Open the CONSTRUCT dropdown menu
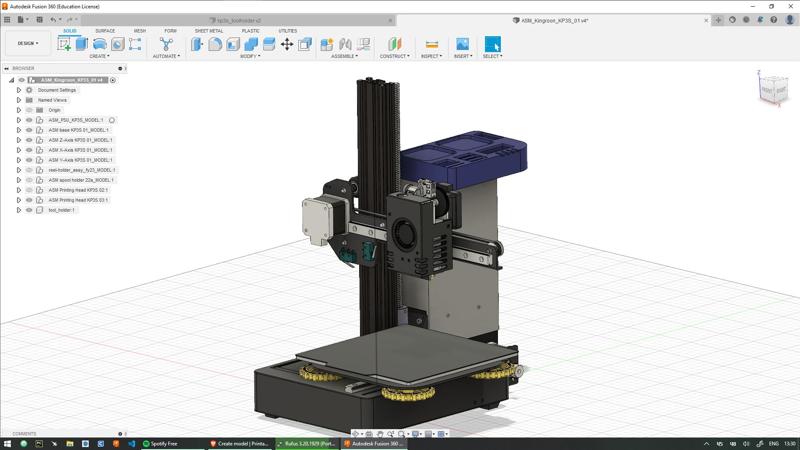 click(394, 56)
